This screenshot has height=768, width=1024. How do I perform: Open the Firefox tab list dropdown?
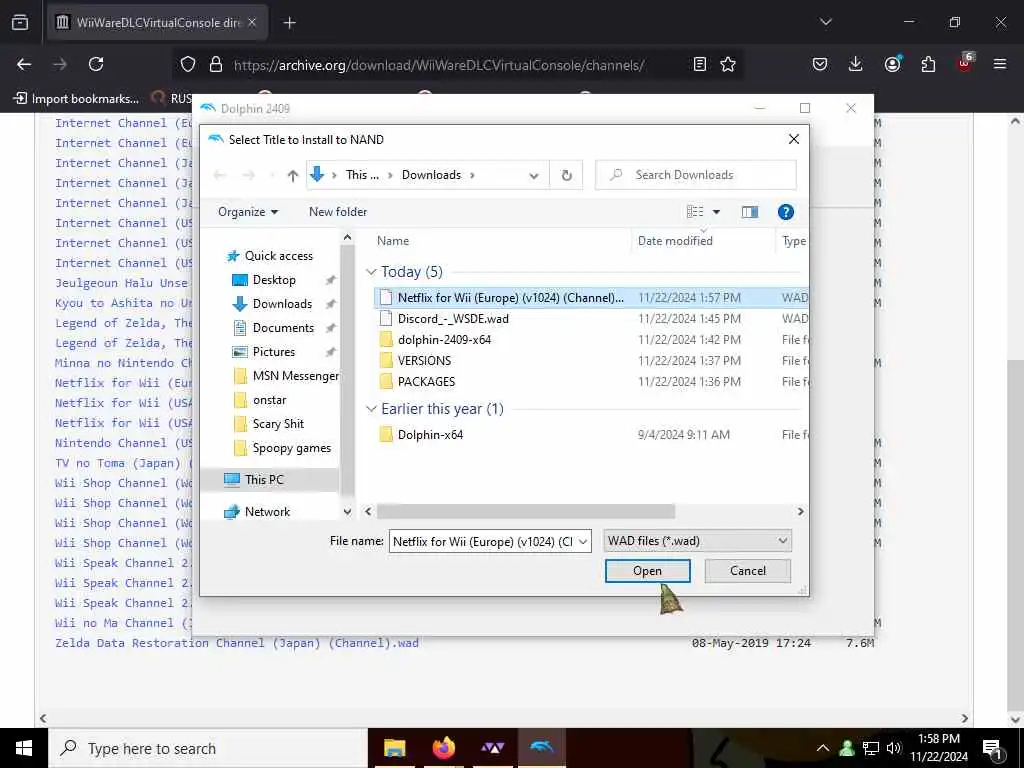[825, 22]
